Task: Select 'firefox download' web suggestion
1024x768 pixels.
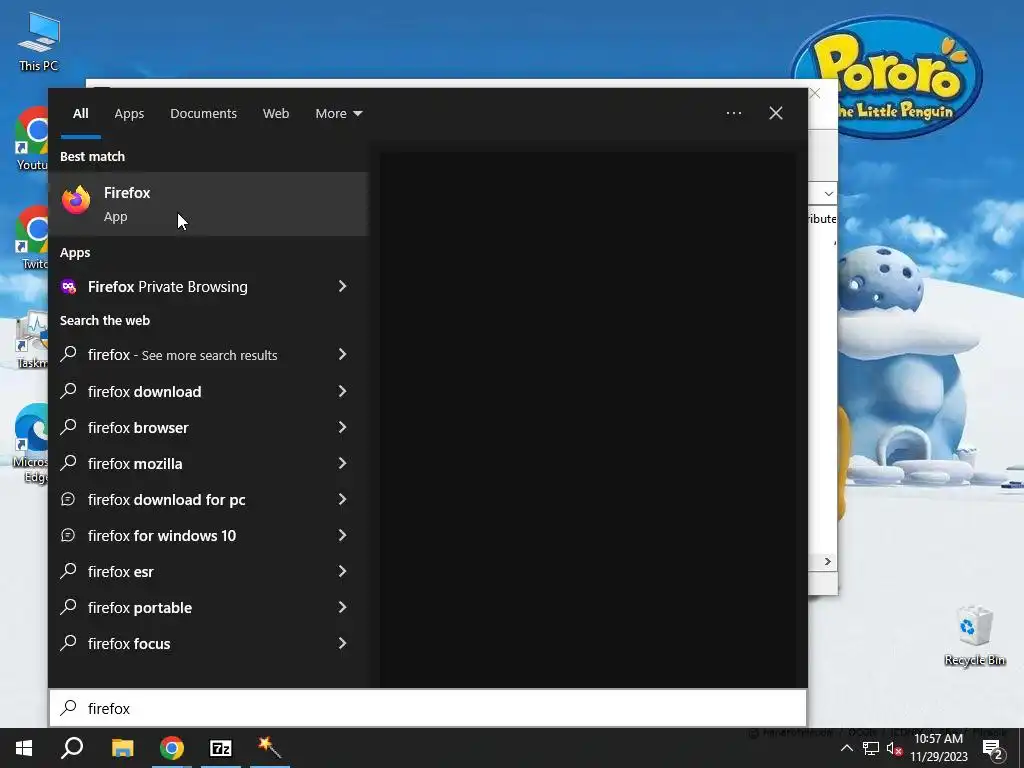Action: tap(190, 391)
